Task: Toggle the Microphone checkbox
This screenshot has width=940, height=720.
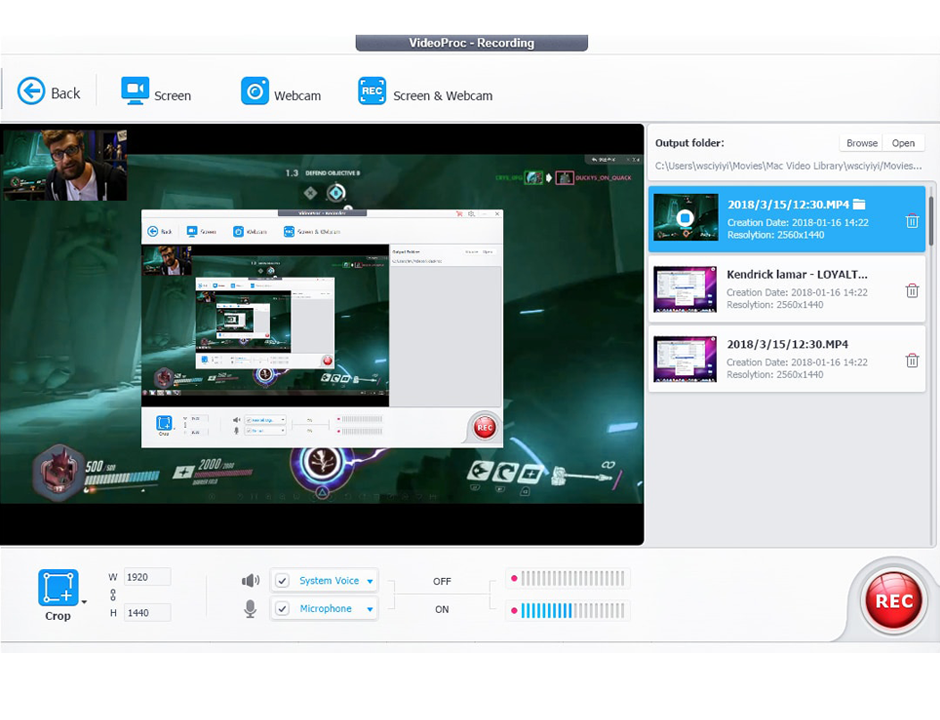Action: coord(282,608)
